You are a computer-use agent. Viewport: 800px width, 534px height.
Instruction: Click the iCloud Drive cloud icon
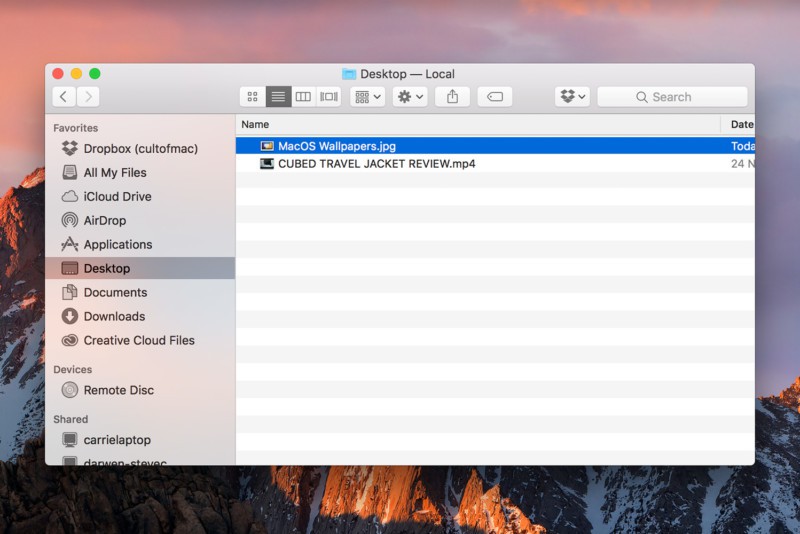[70, 196]
